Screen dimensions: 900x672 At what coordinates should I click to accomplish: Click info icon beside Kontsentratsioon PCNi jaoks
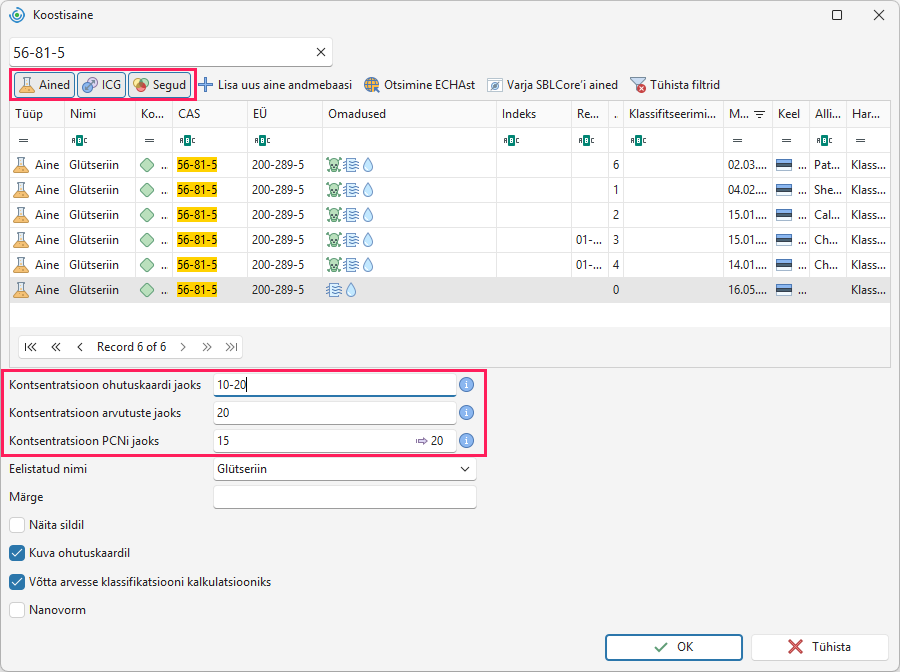pos(467,441)
